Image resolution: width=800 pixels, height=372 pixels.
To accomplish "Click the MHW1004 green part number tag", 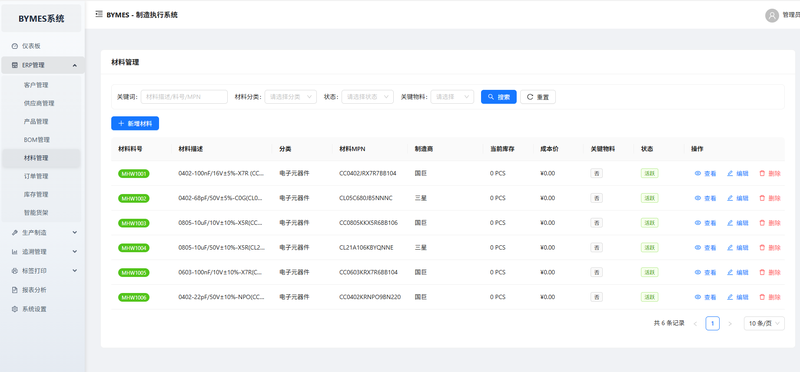I will point(134,247).
